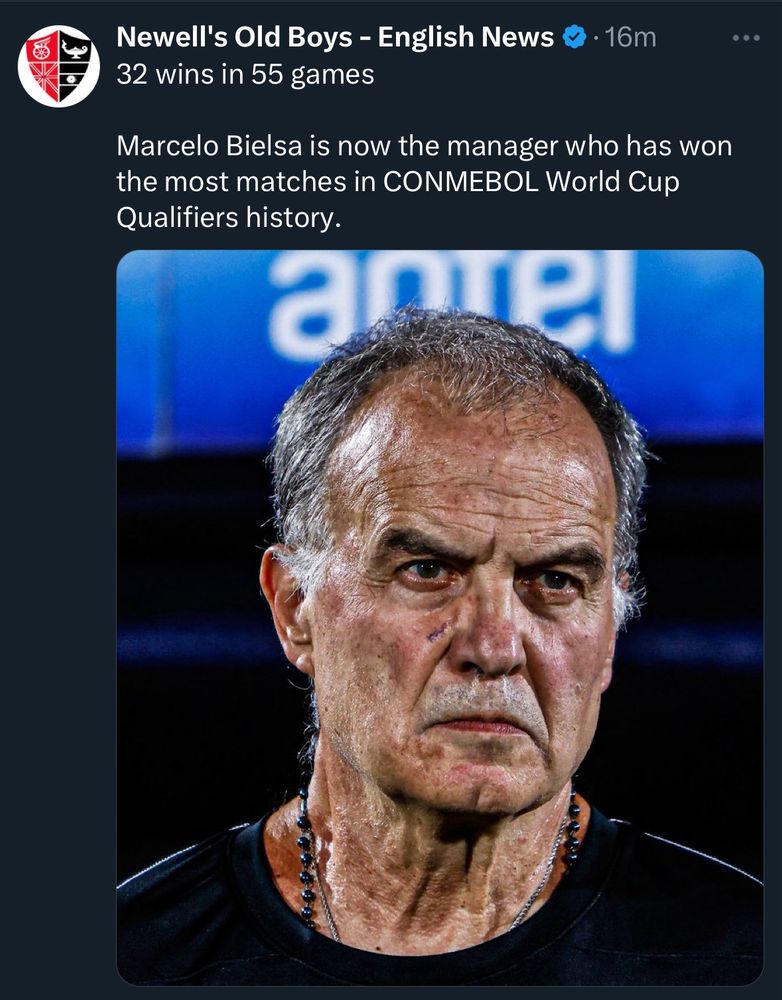Click the blue verified checkmark badge
Screen dimensions: 782x1000
(575, 39)
